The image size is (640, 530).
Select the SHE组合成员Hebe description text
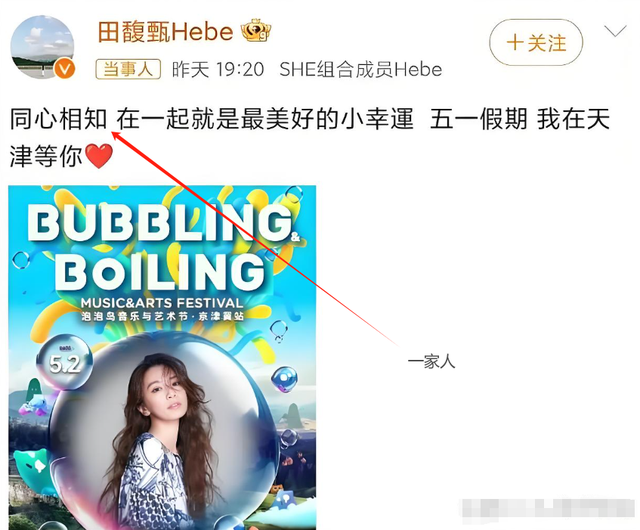click(360, 70)
